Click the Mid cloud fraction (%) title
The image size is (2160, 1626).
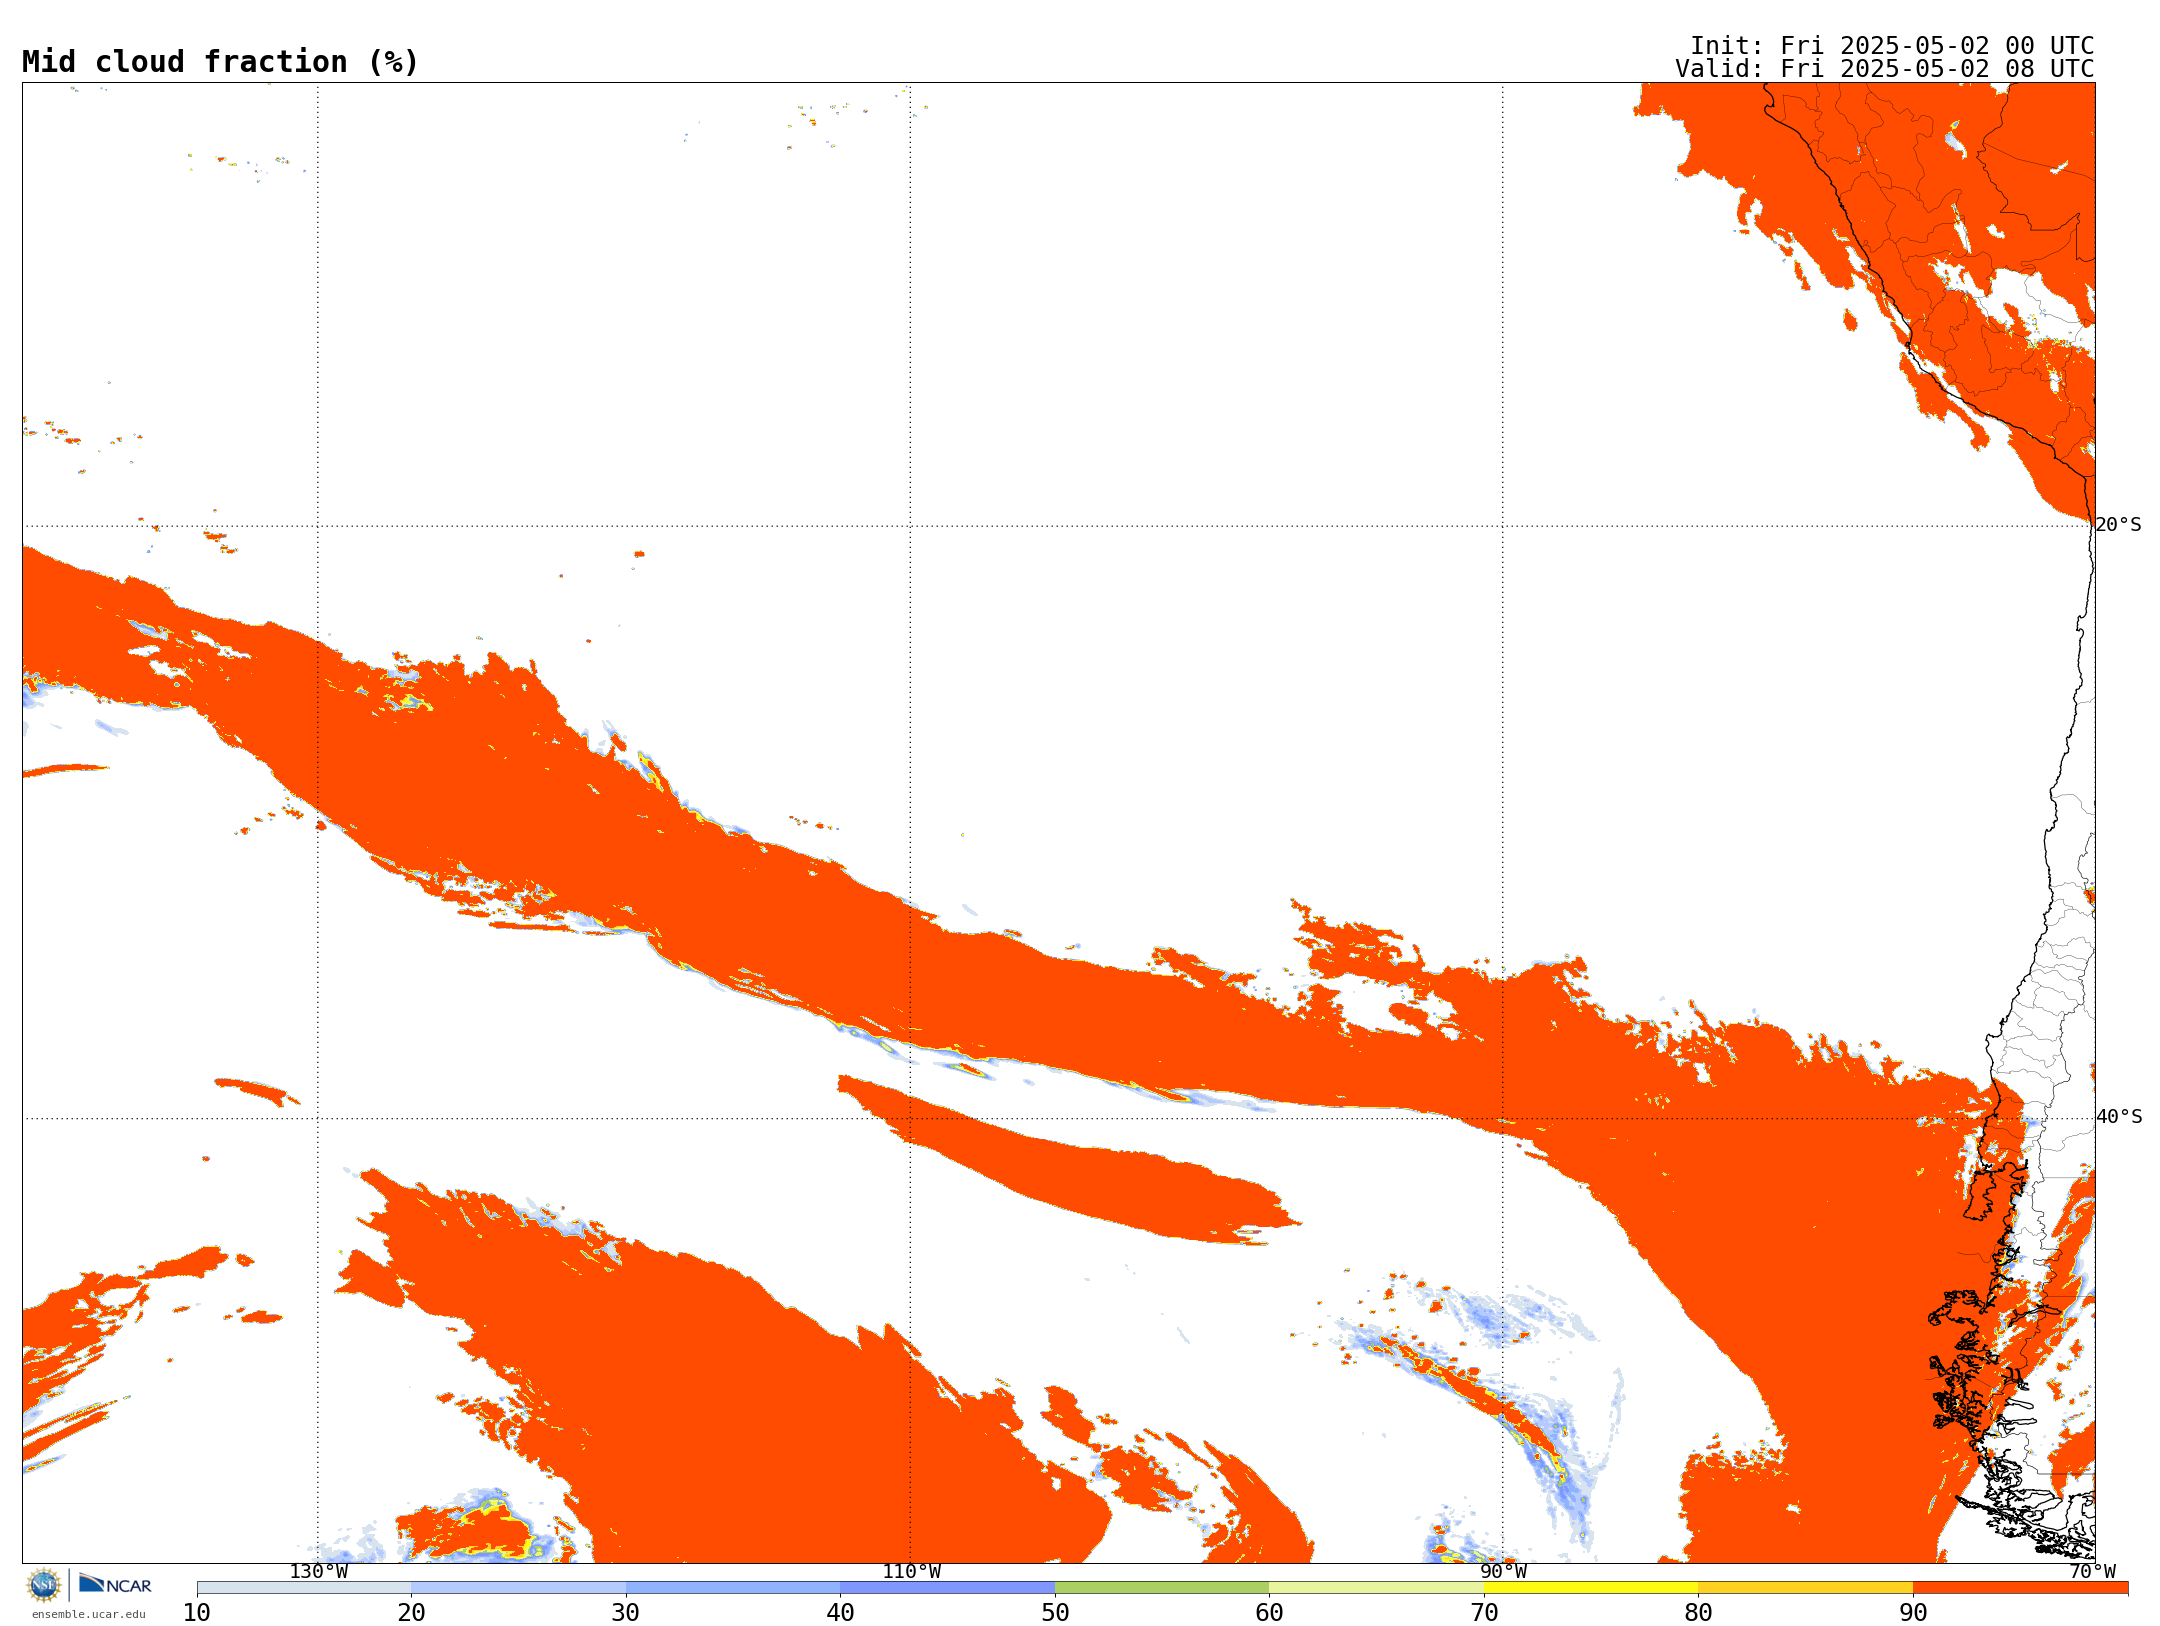click(x=220, y=62)
